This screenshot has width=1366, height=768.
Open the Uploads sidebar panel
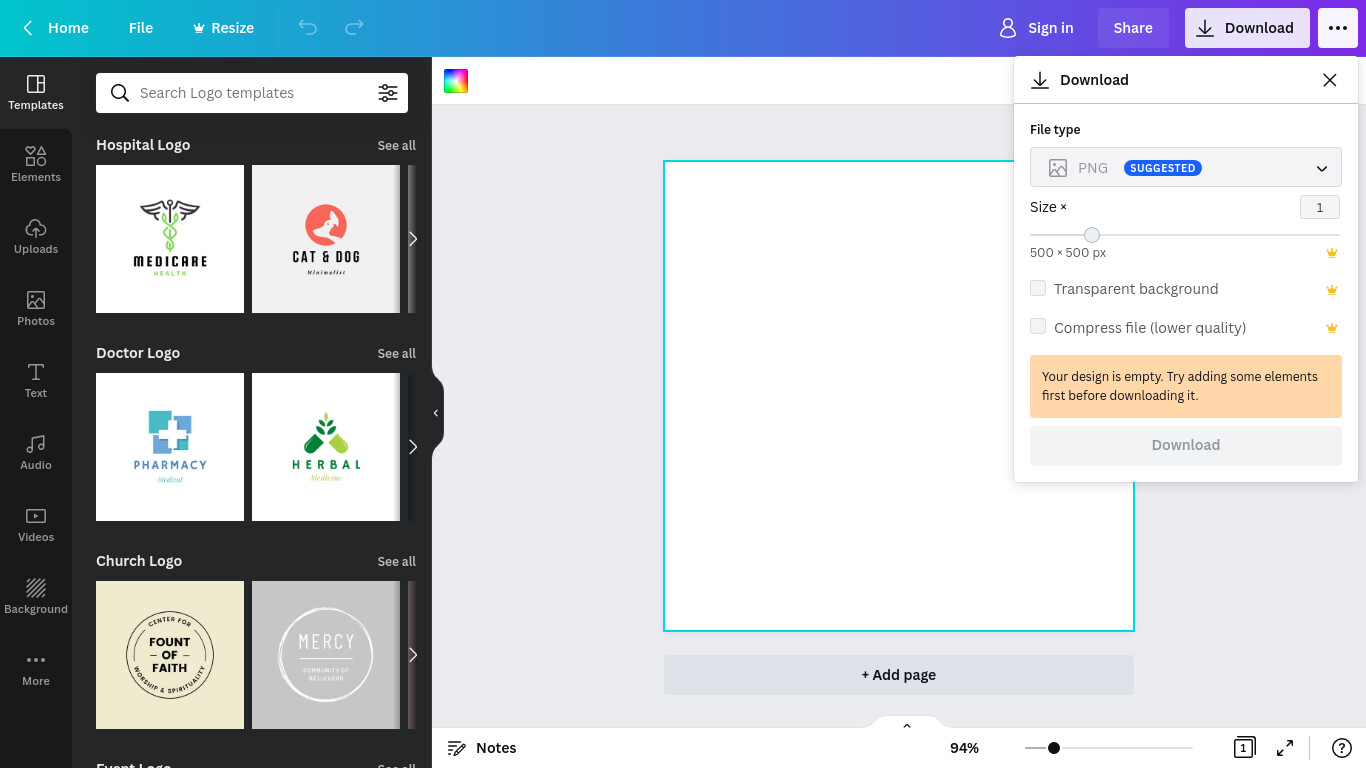click(x=36, y=236)
